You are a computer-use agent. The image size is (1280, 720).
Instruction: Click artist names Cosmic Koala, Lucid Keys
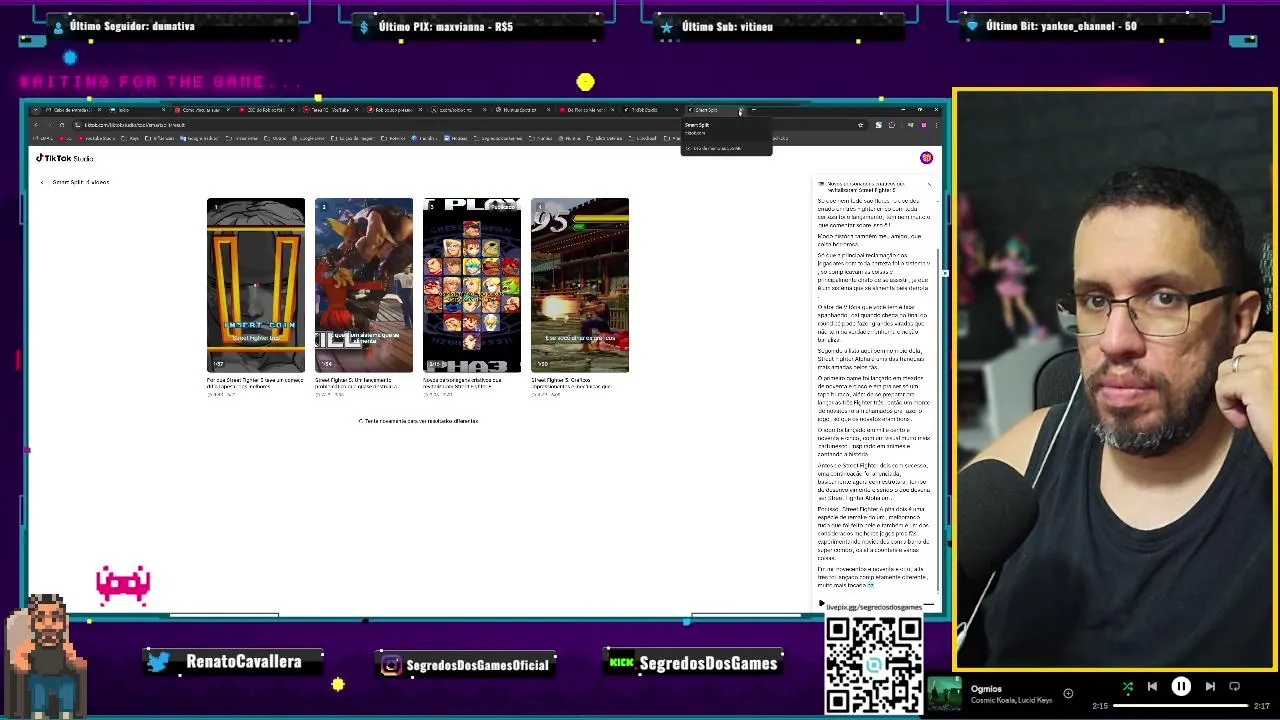point(1011,700)
